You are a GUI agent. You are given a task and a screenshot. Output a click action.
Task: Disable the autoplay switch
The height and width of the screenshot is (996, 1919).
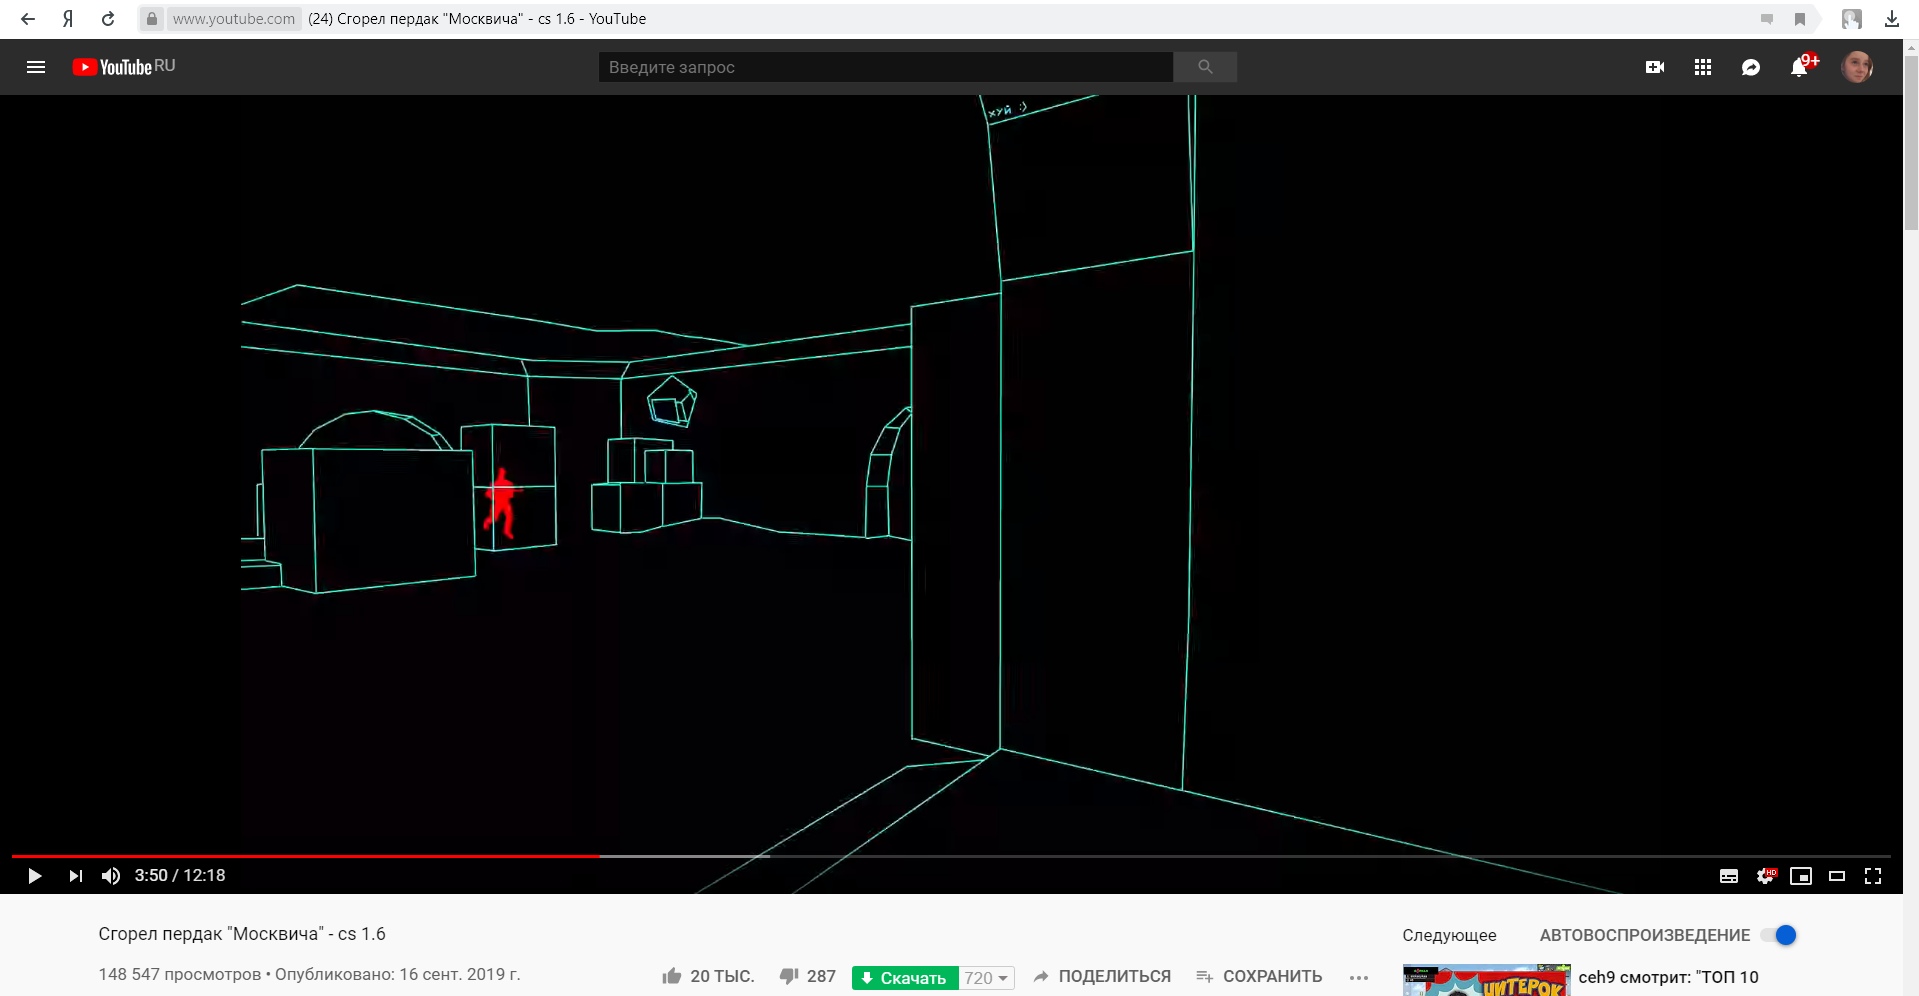[x=1780, y=935]
